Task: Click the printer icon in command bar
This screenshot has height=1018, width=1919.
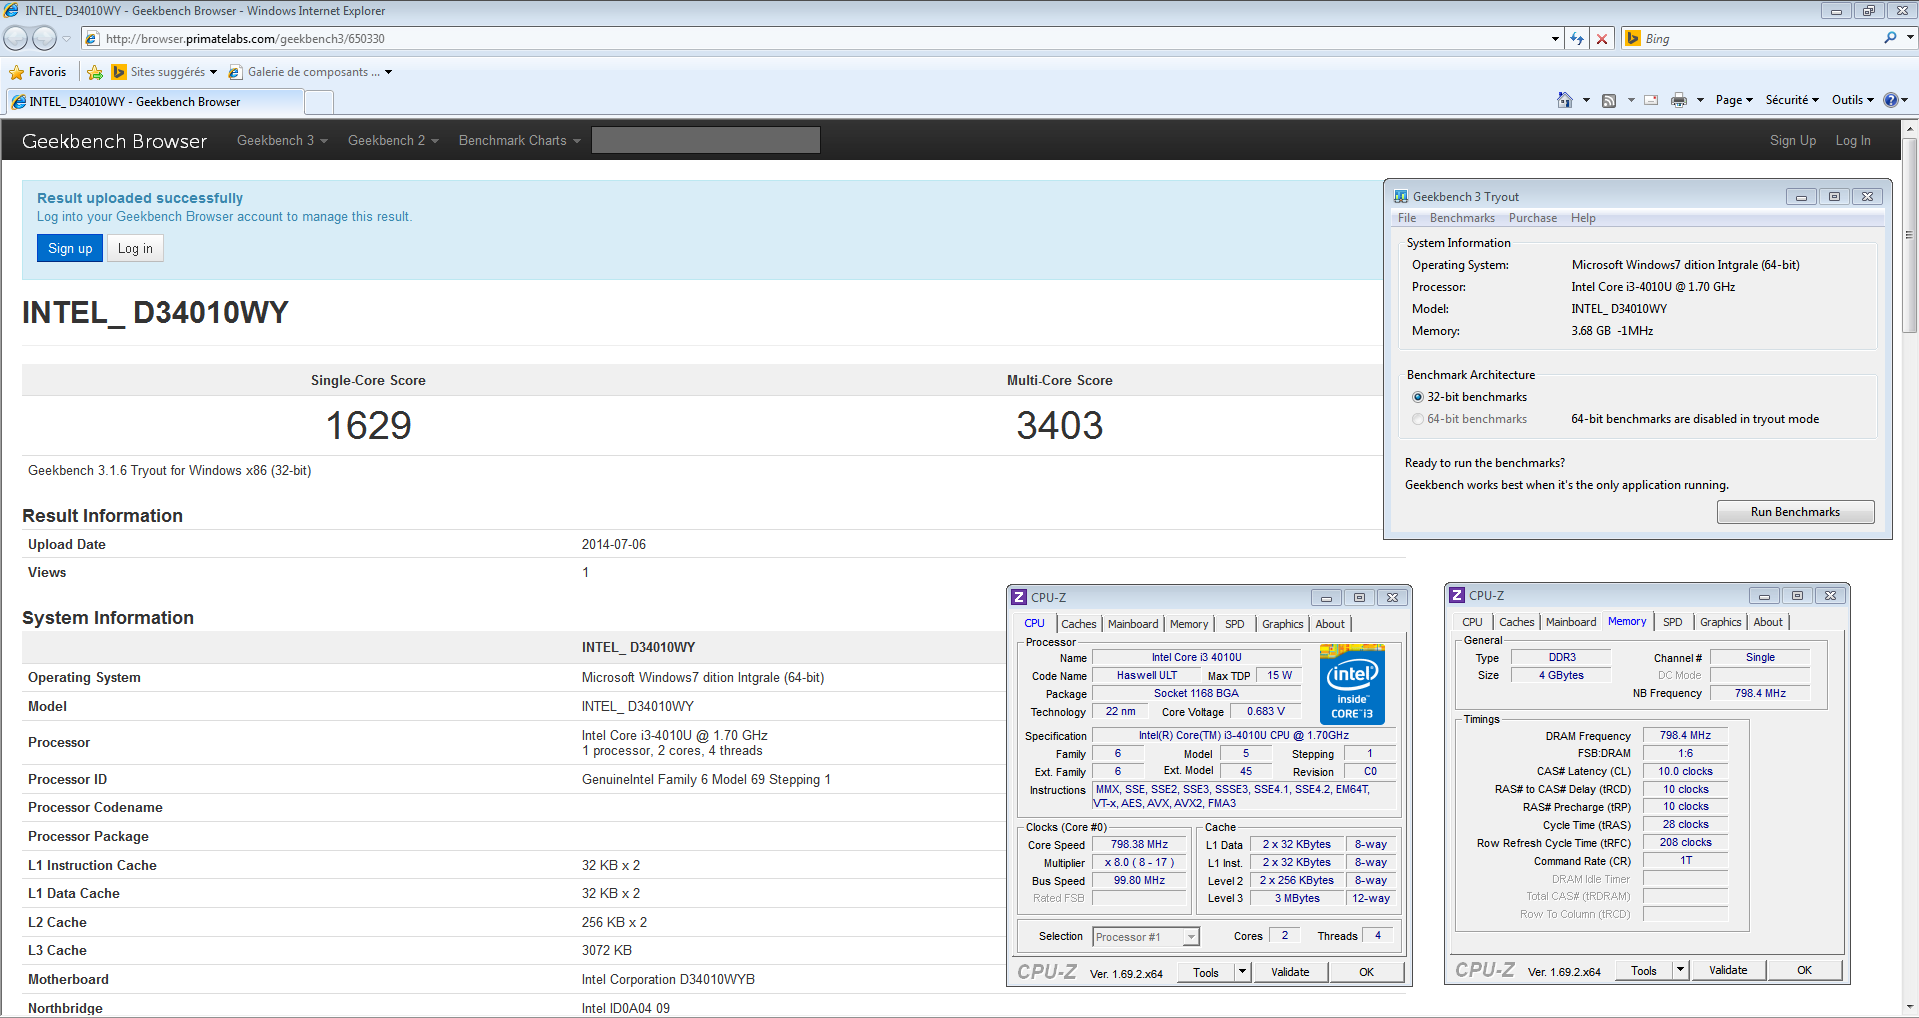Action: coord(1679,100)
